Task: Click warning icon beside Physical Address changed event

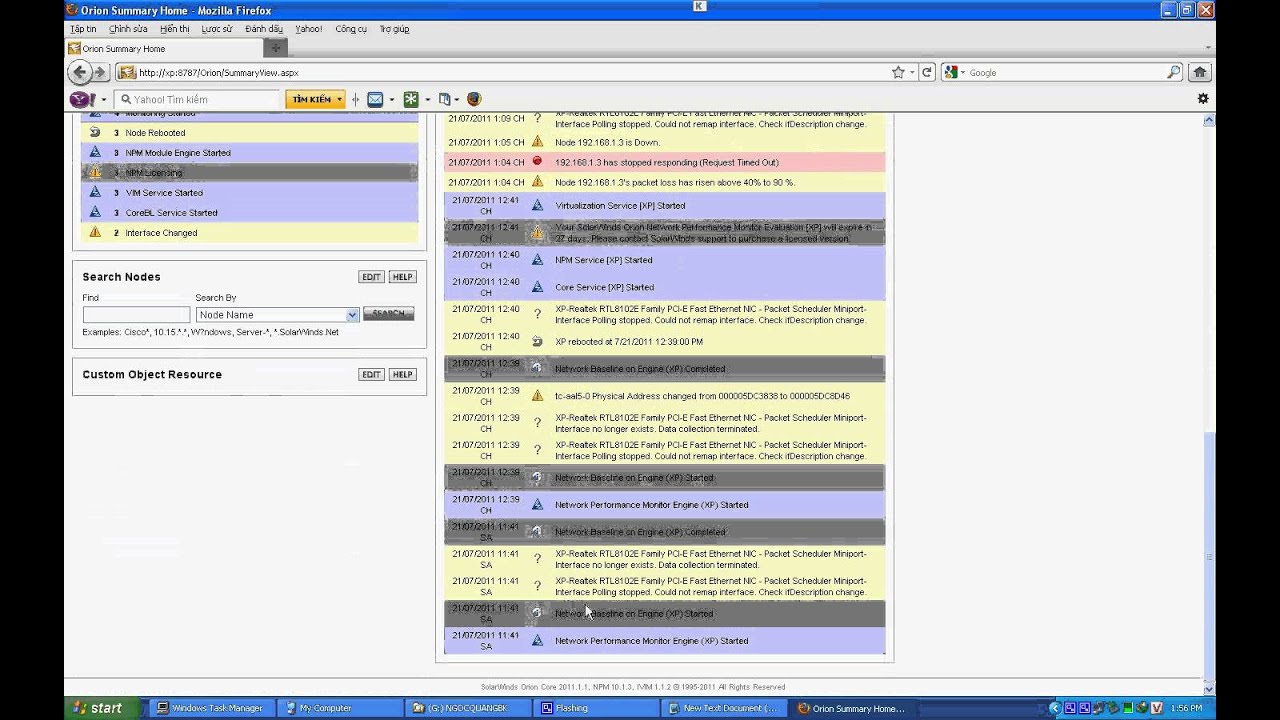Action: tap(537, 396)
